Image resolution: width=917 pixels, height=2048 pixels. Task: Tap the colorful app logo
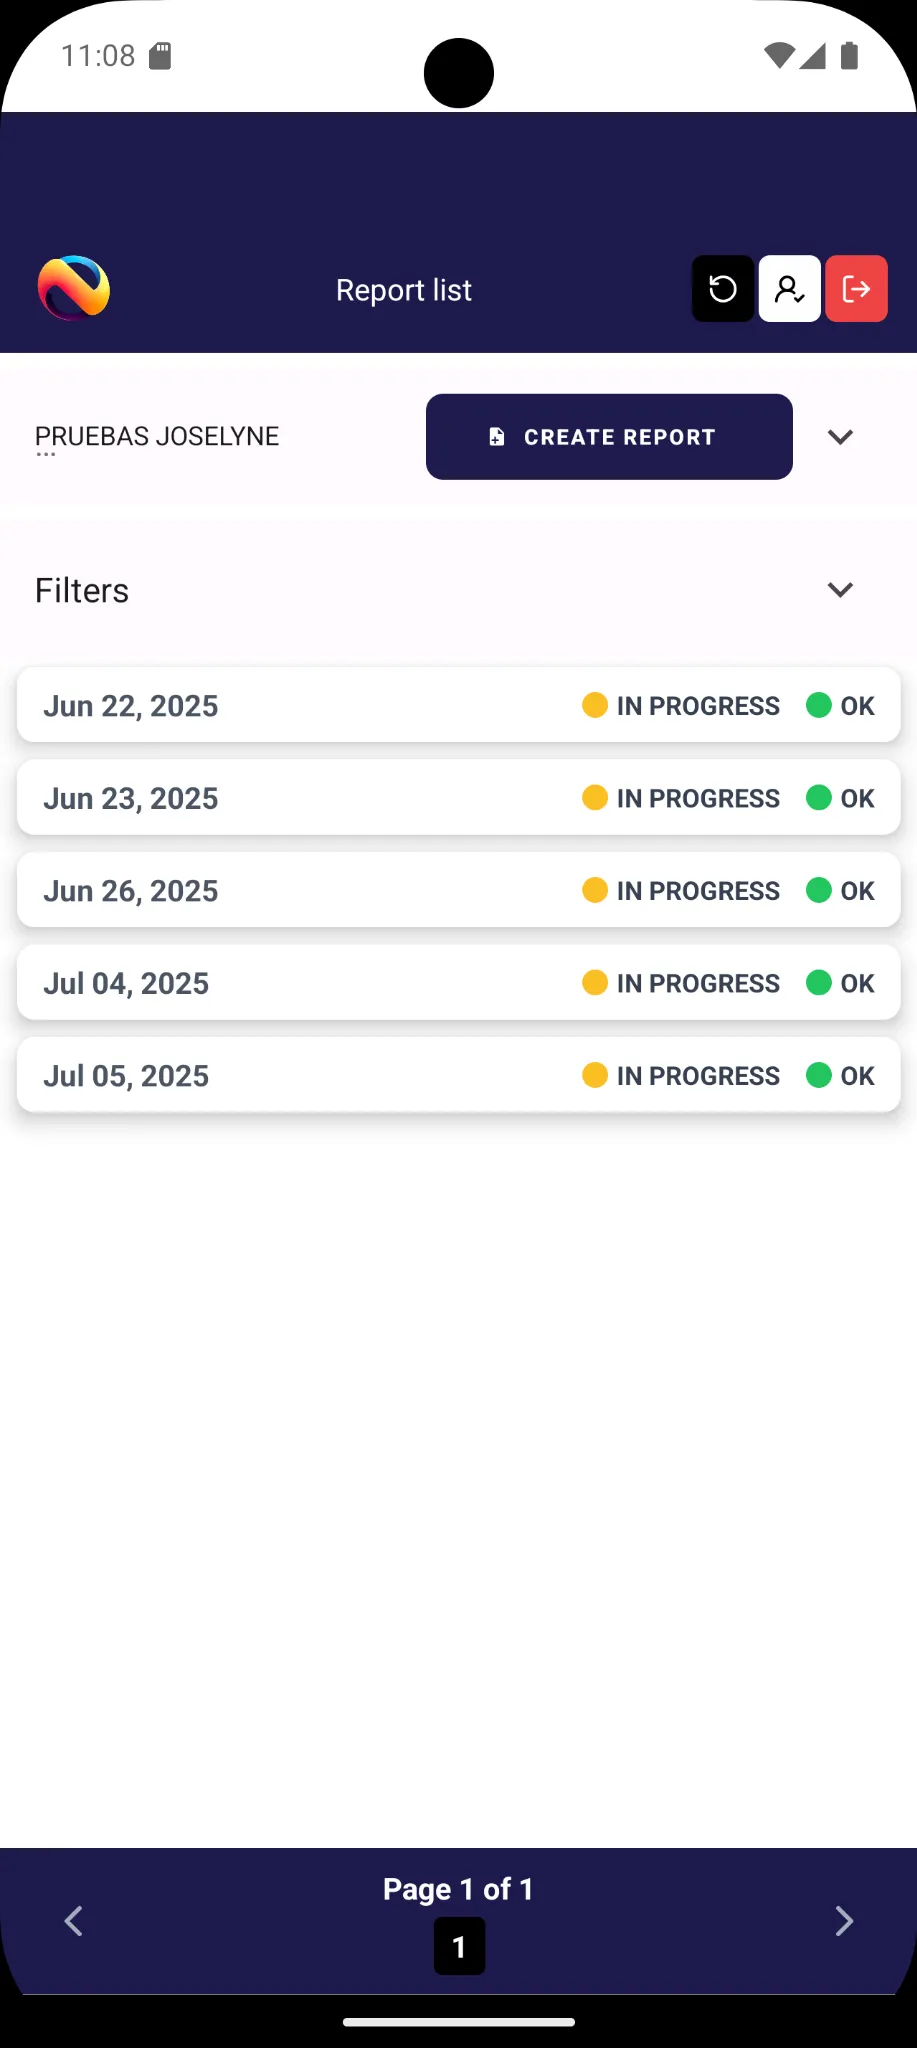click(x=74, y=288)
